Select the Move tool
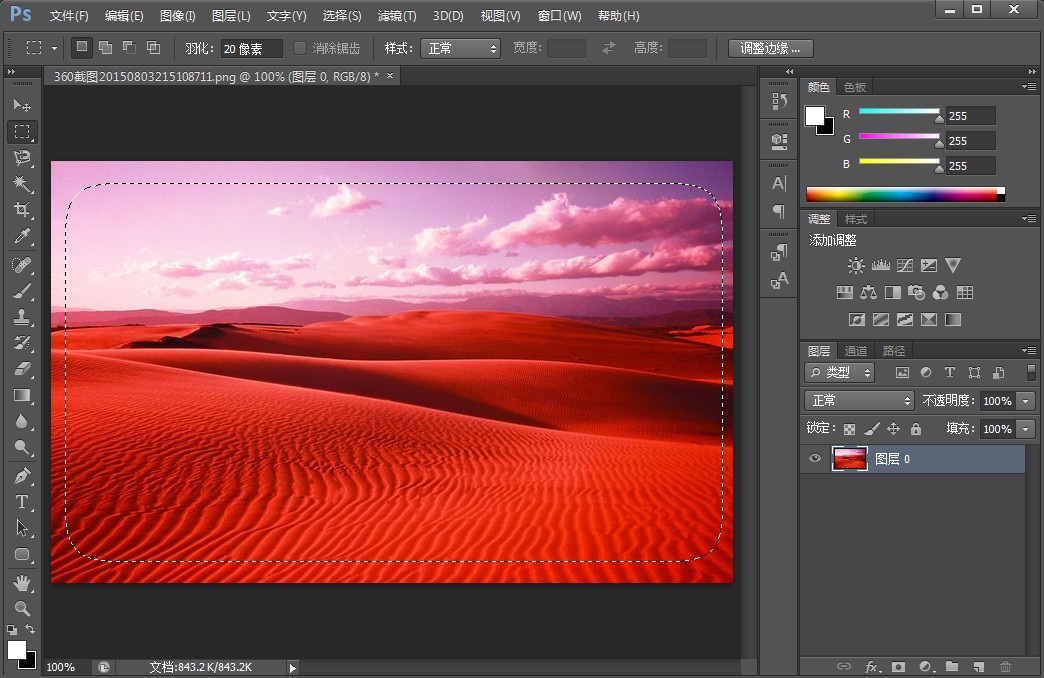This screenshot has width=1044, height=678. (x=22, y=105)
